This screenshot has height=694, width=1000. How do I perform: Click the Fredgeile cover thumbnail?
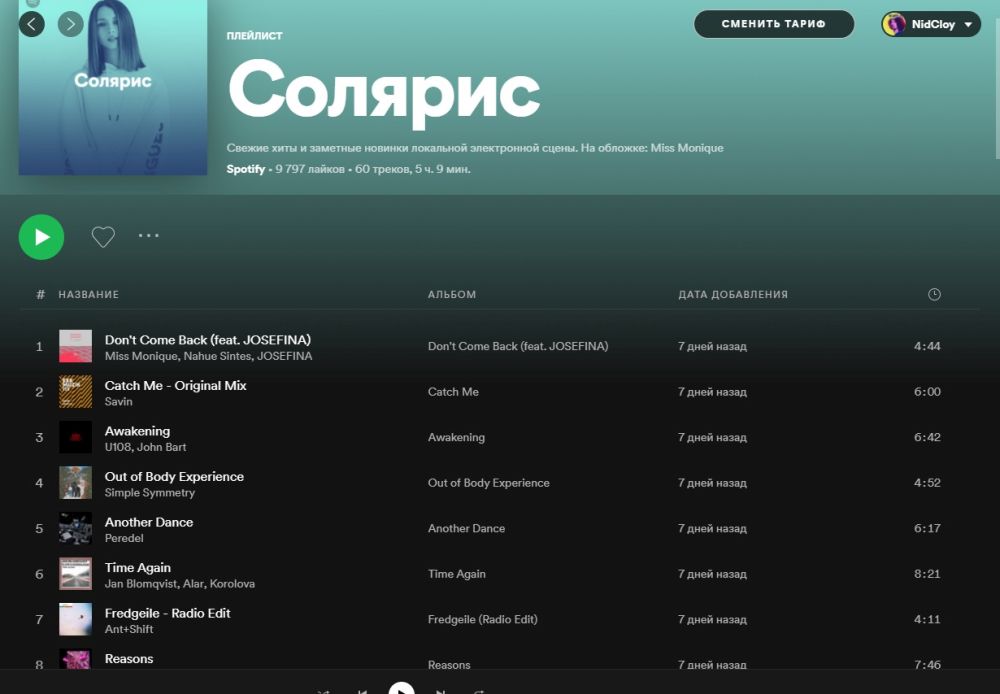tap(75, 619)
